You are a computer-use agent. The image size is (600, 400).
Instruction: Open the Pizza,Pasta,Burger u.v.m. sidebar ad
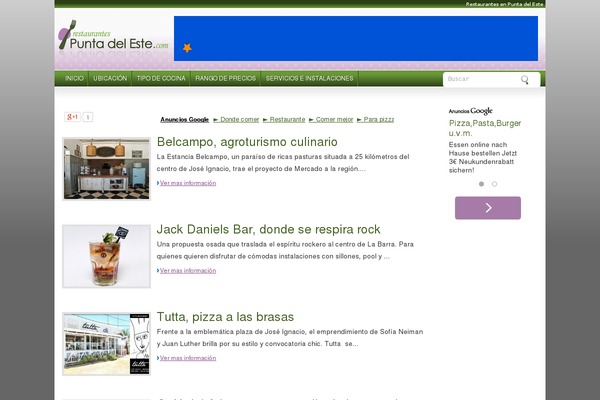point(485,128)
